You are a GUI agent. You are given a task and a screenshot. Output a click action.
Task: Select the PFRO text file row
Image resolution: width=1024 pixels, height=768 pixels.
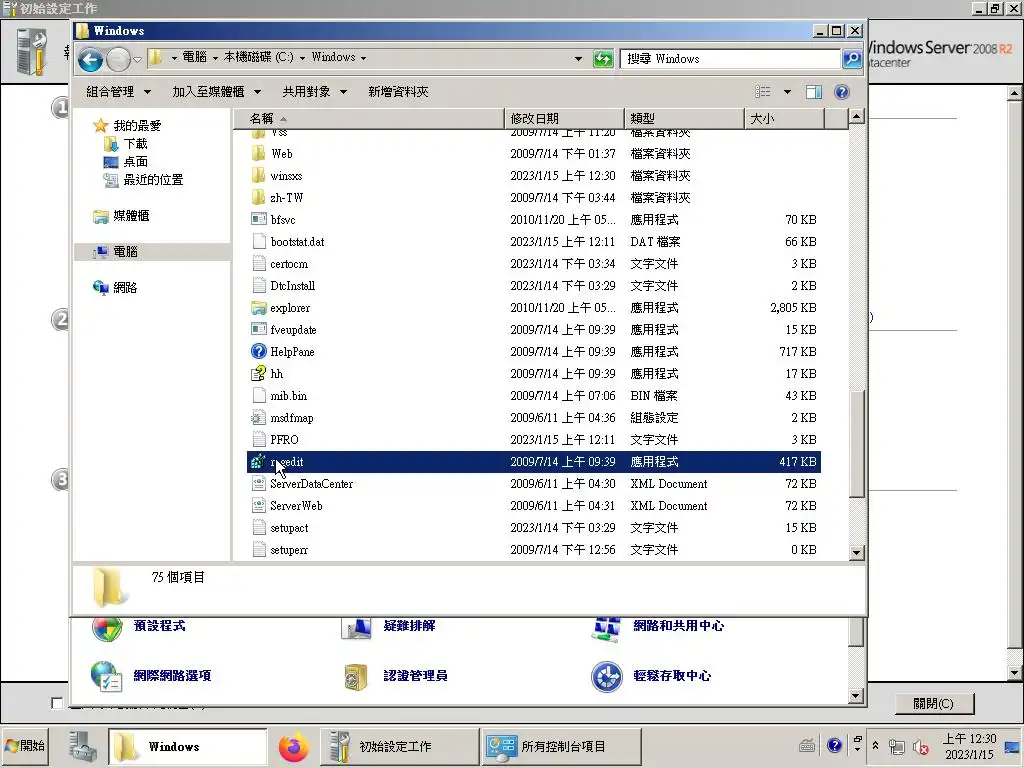point(533,440)
